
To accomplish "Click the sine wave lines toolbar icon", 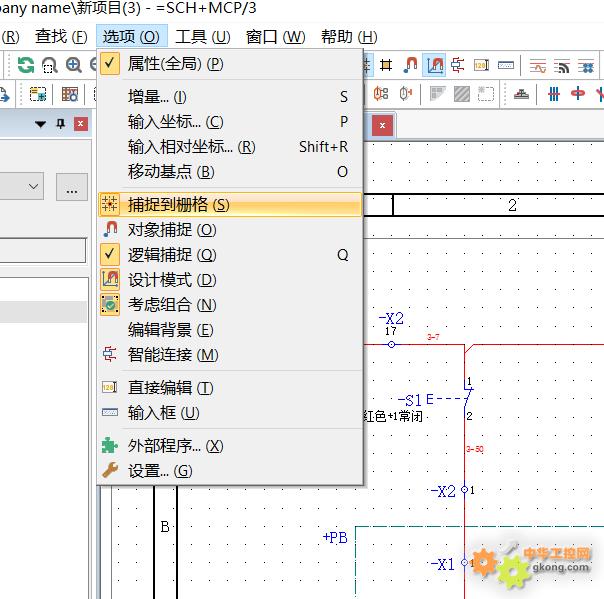I will [x=538, y=66].
